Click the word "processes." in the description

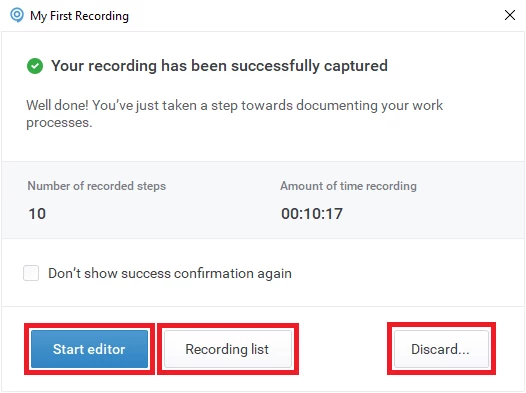pyautogui.click(x=59, y=123)
